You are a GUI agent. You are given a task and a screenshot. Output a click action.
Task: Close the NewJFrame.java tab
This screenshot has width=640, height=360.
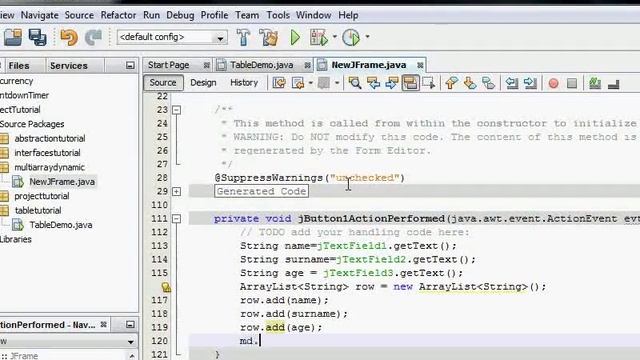[420, 65]
